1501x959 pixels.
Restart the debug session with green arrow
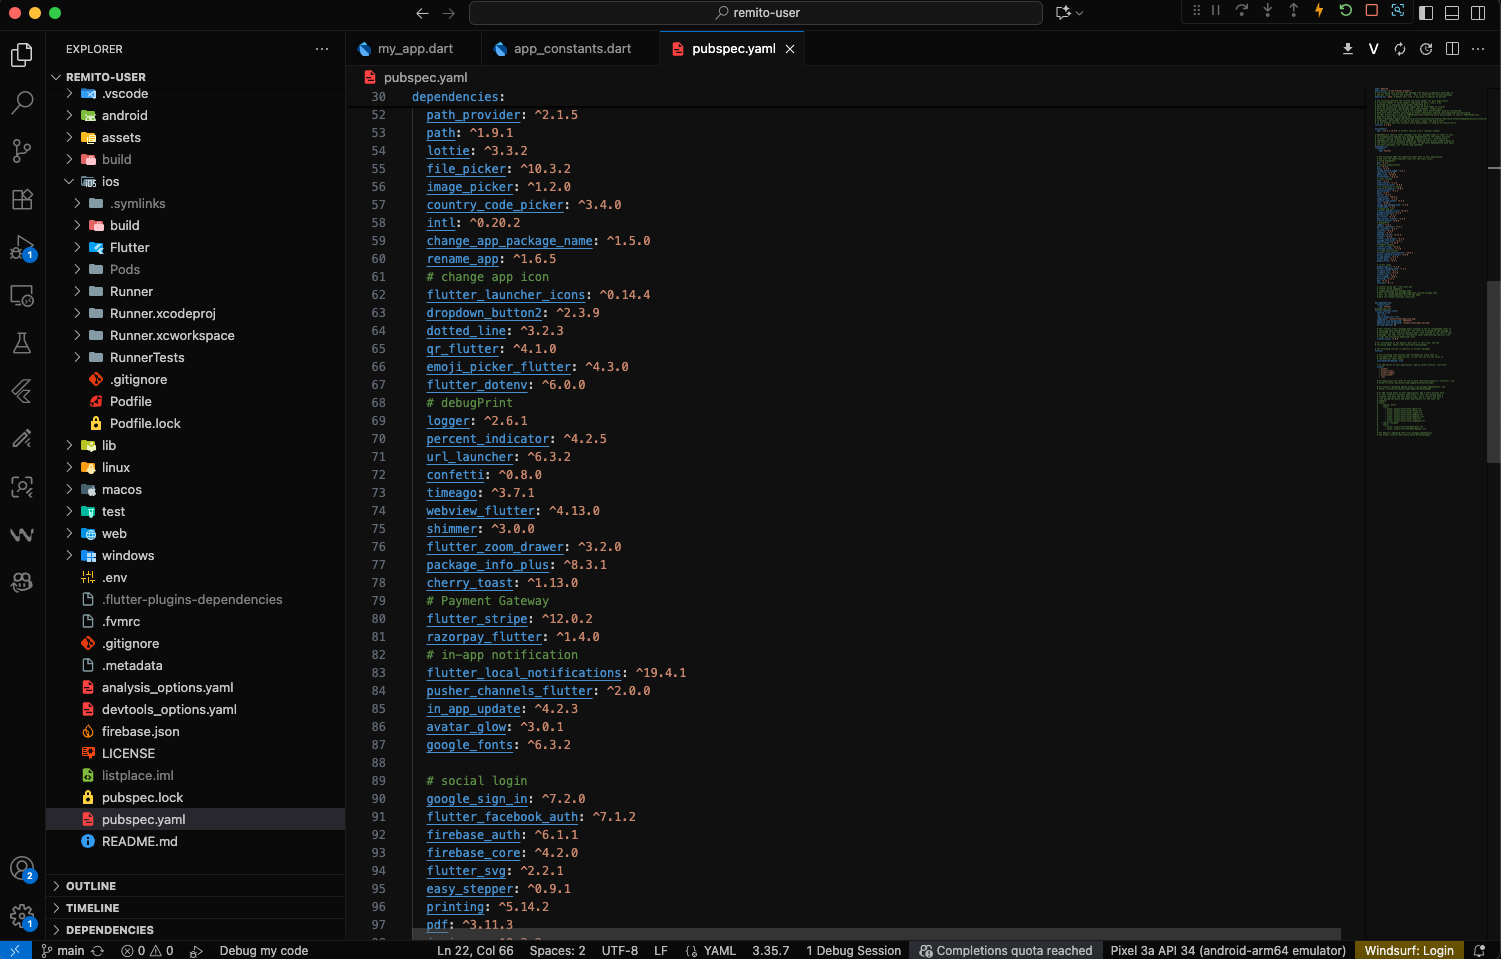click(x=1345, y=11)
